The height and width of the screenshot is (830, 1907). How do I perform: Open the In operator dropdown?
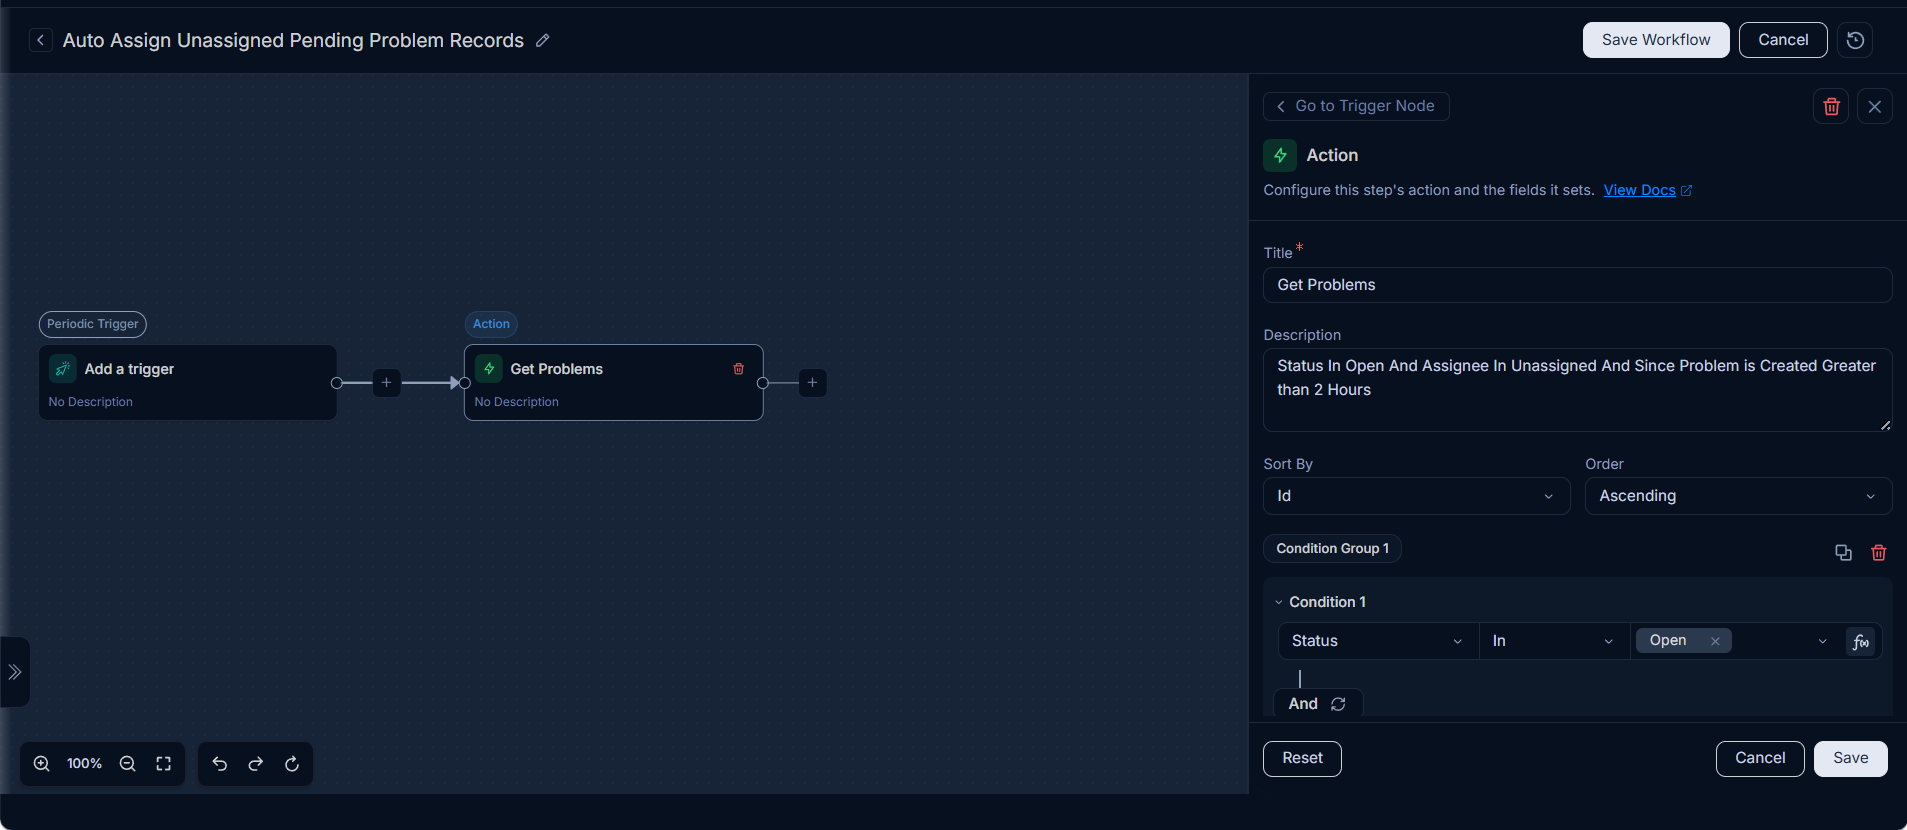click(x=1554, y=641)
